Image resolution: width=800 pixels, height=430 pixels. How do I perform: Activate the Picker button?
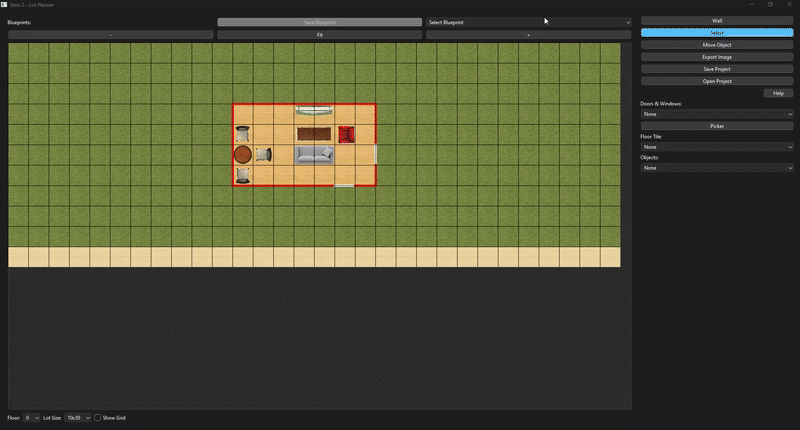coord(717,126)
